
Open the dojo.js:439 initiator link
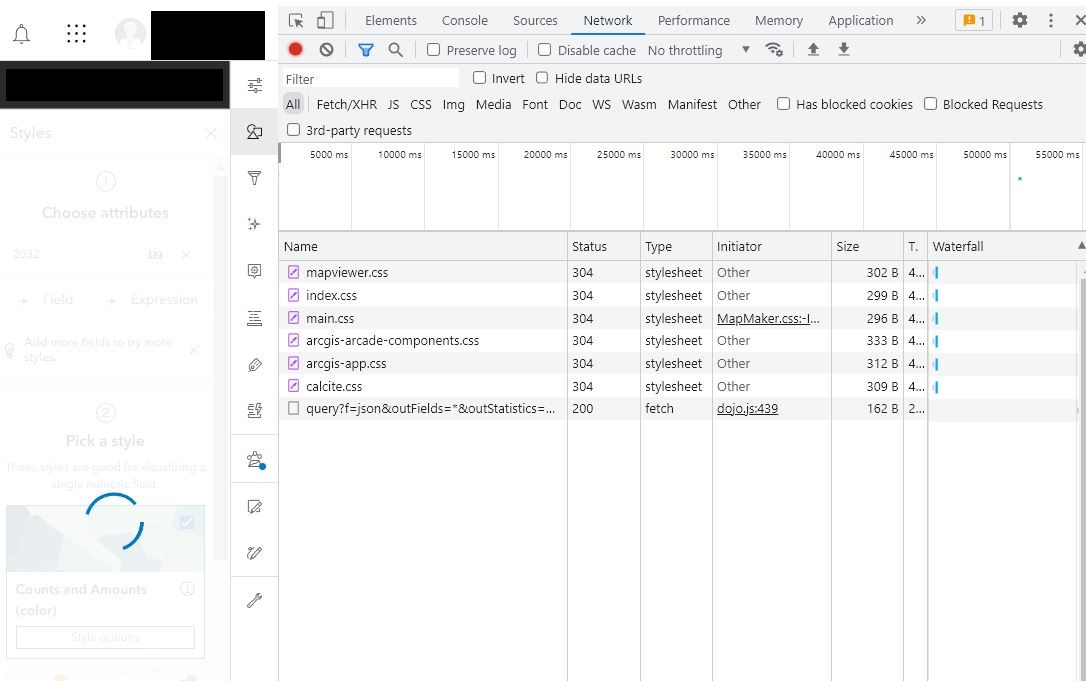pos(747,409)
